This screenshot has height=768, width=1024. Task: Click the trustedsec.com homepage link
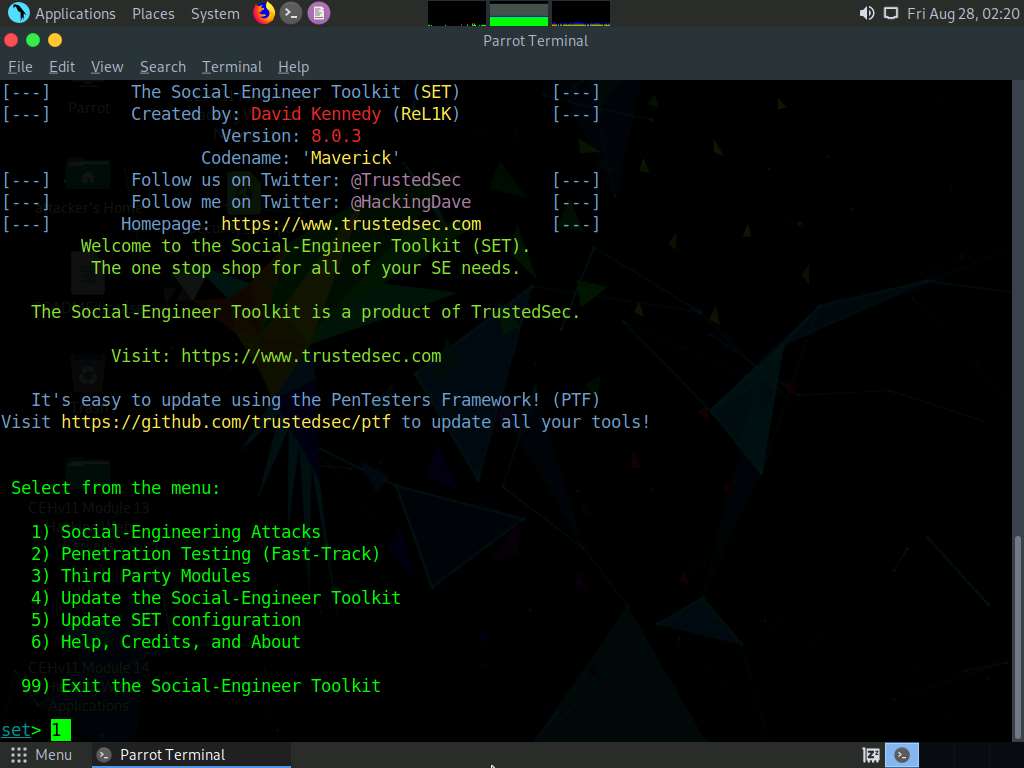pos(351,224)
